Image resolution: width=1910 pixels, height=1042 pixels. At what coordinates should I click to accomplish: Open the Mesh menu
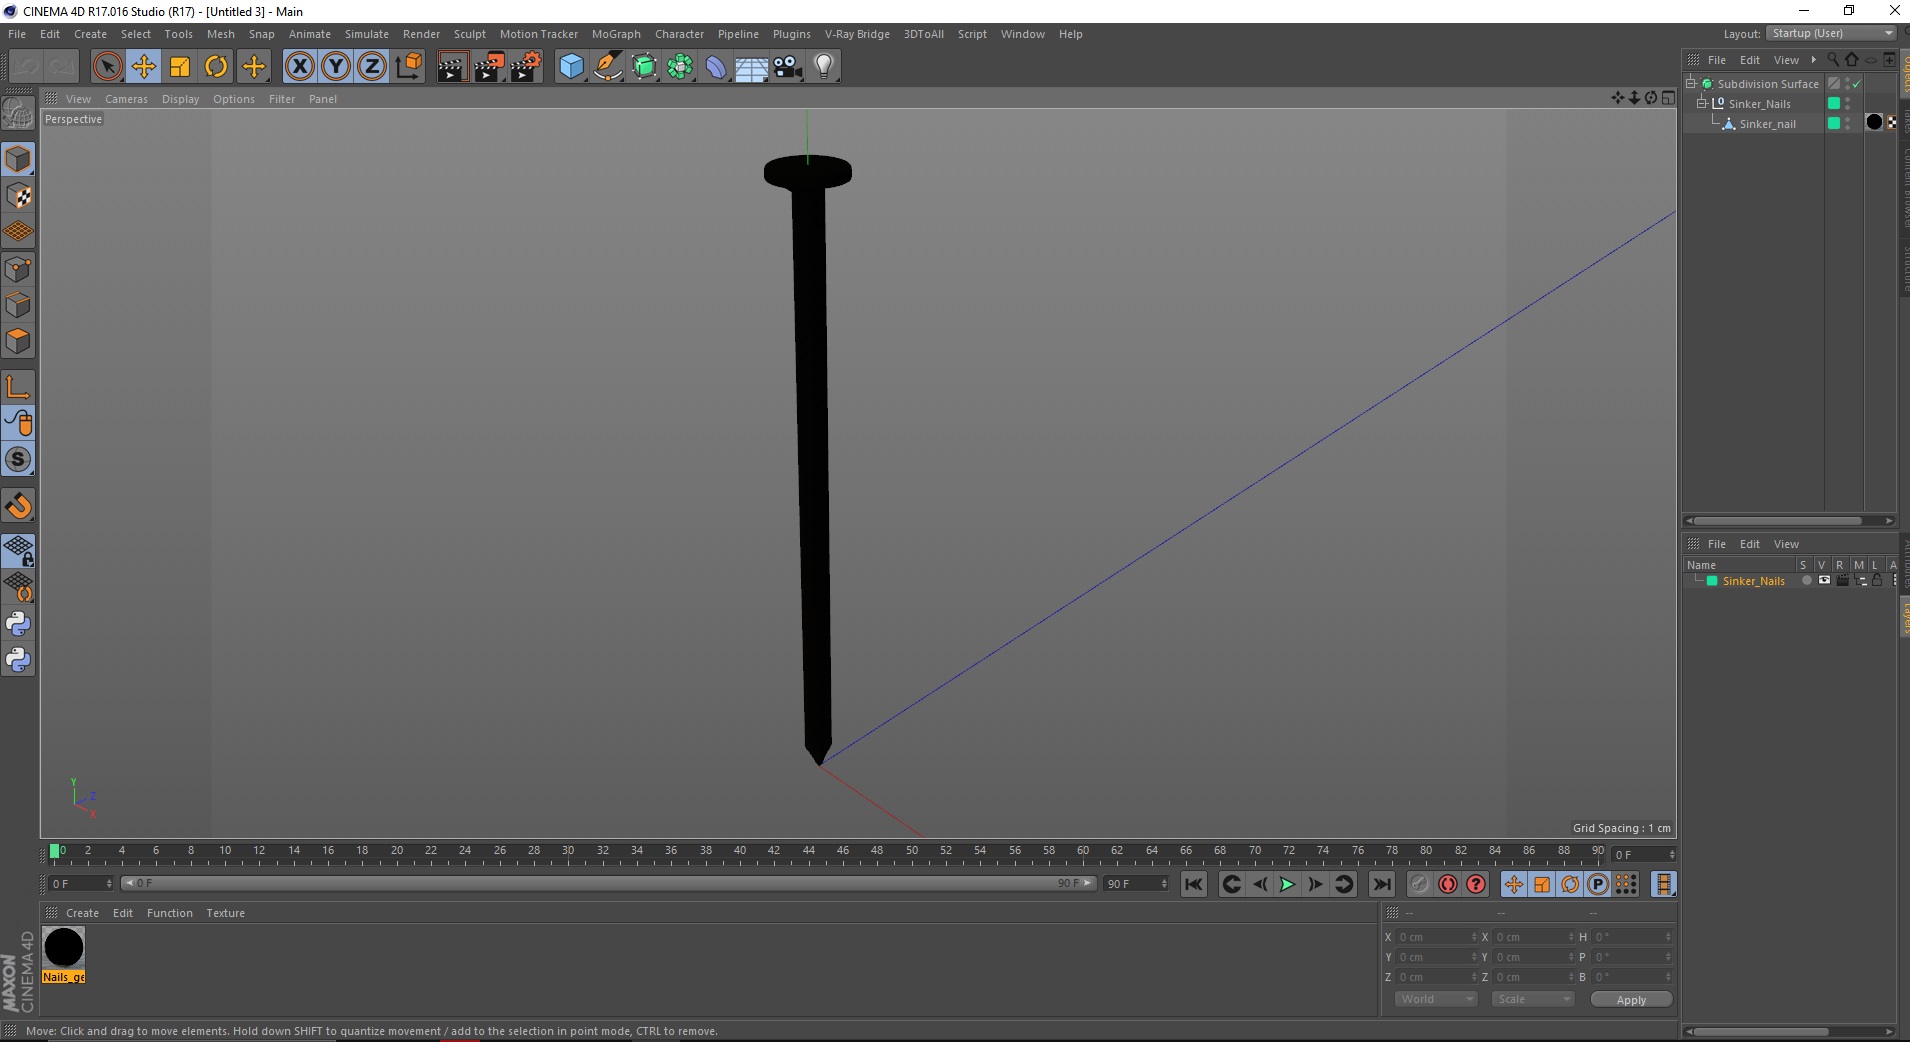[x=221, y=34]
